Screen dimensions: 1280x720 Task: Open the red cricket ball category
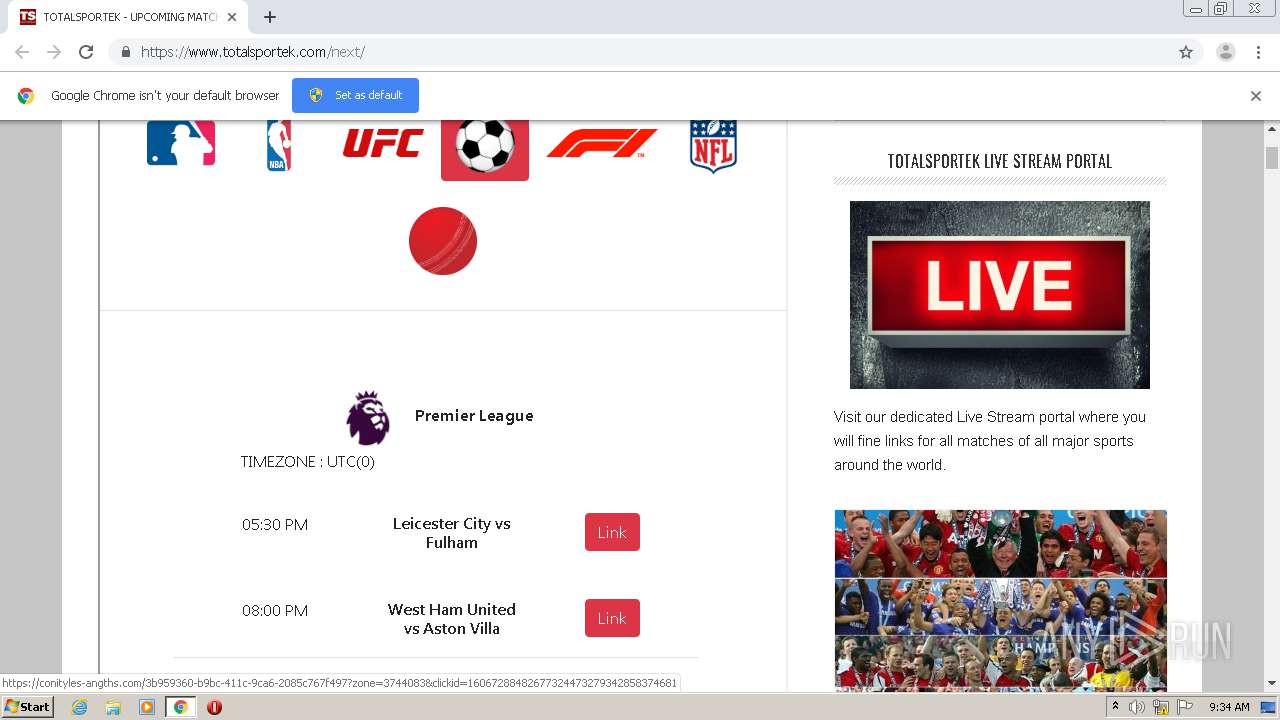pyautogui.click(x=443, y=241)
